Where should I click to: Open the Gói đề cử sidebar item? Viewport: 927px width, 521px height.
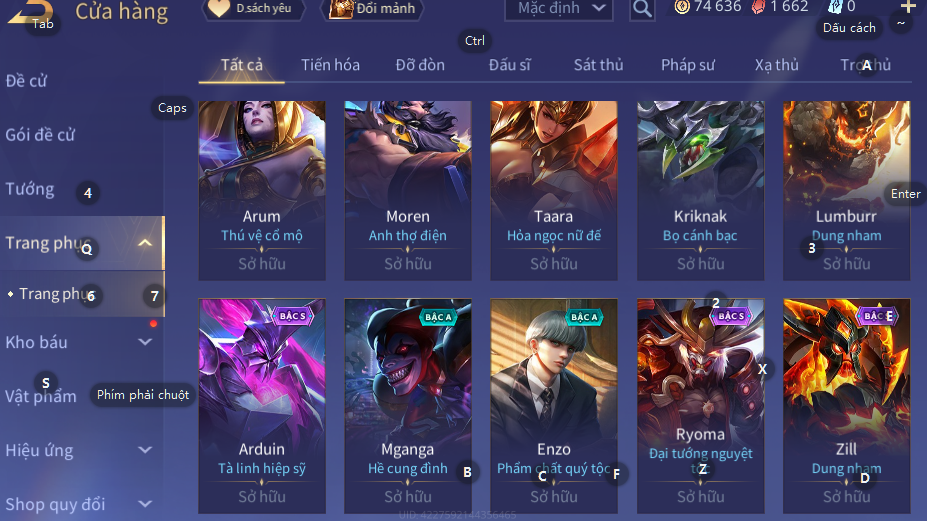tap(40, 135)
